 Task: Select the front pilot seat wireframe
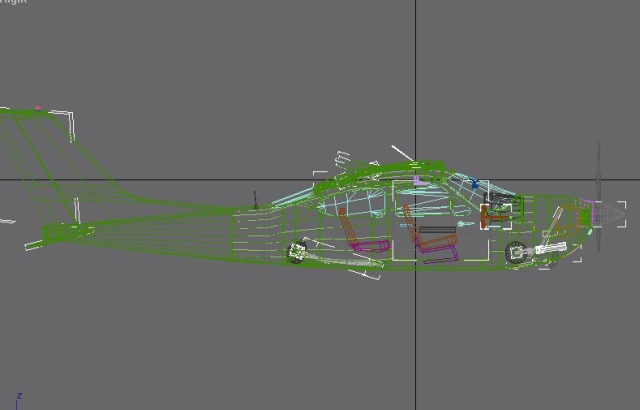click(x=430, y=234)
